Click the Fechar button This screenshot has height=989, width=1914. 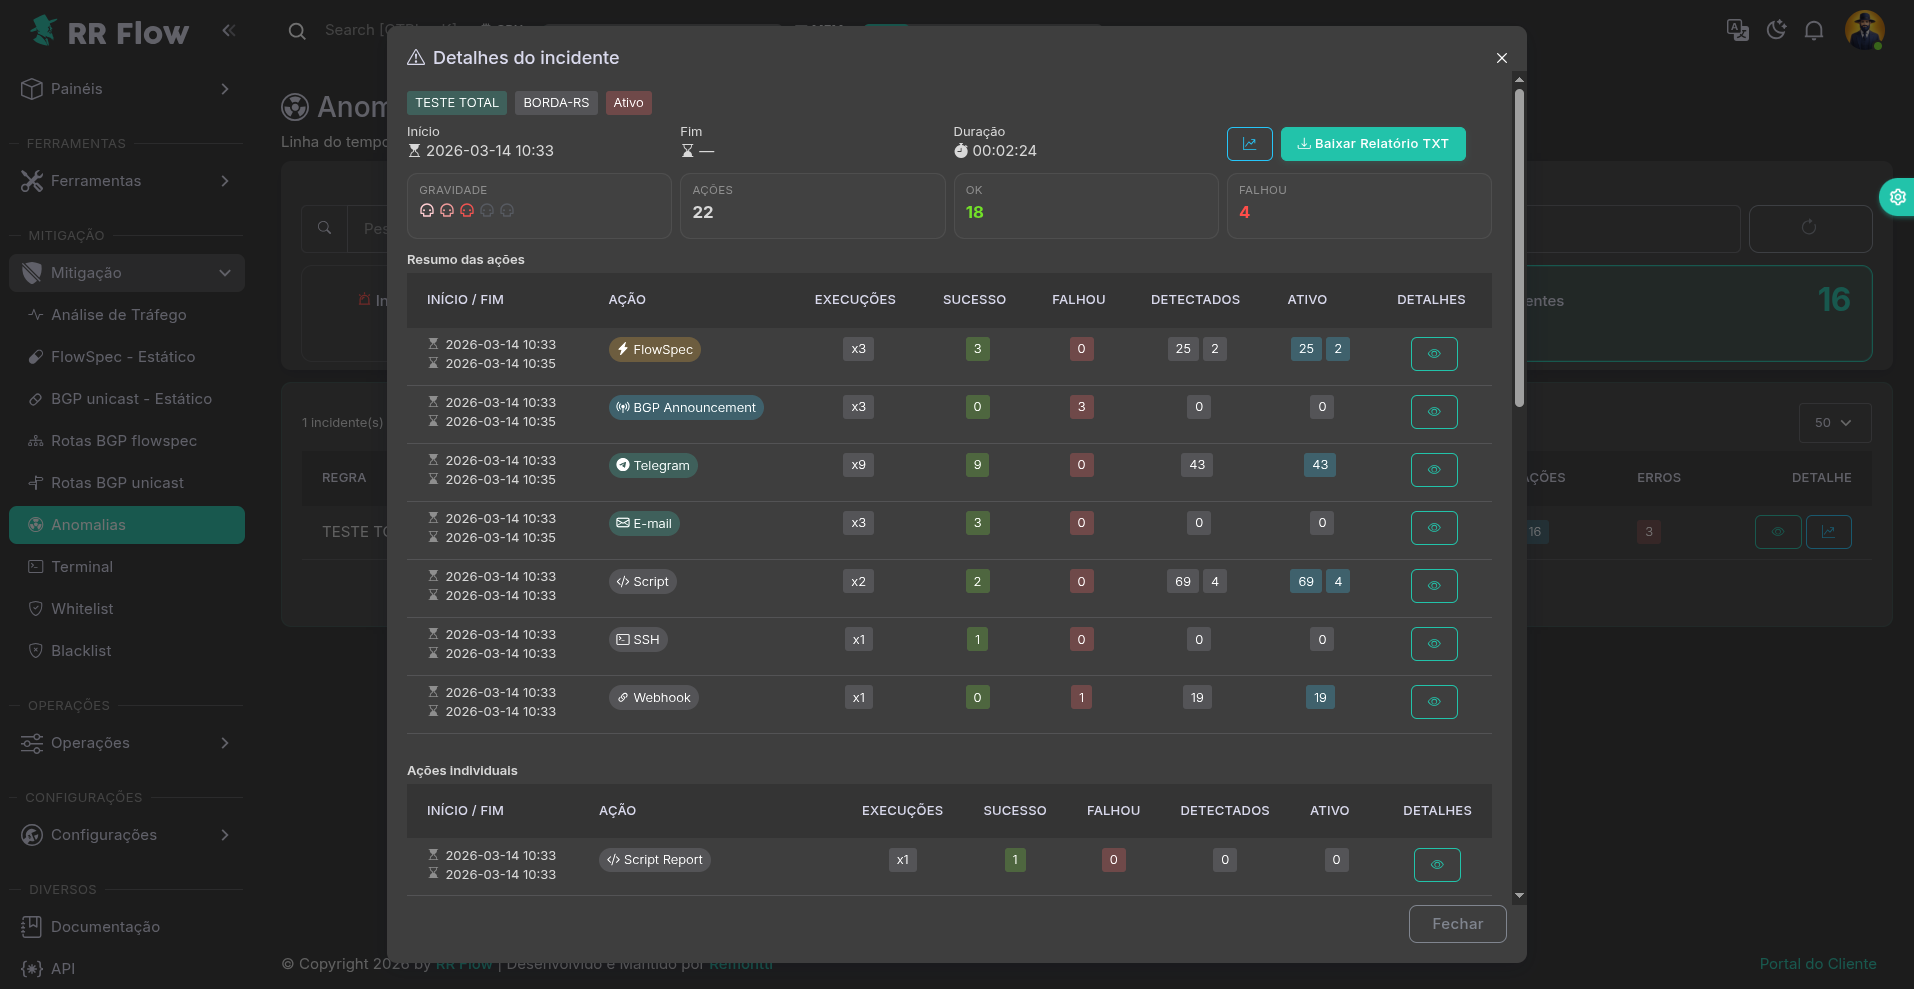tap(1456, 924)
